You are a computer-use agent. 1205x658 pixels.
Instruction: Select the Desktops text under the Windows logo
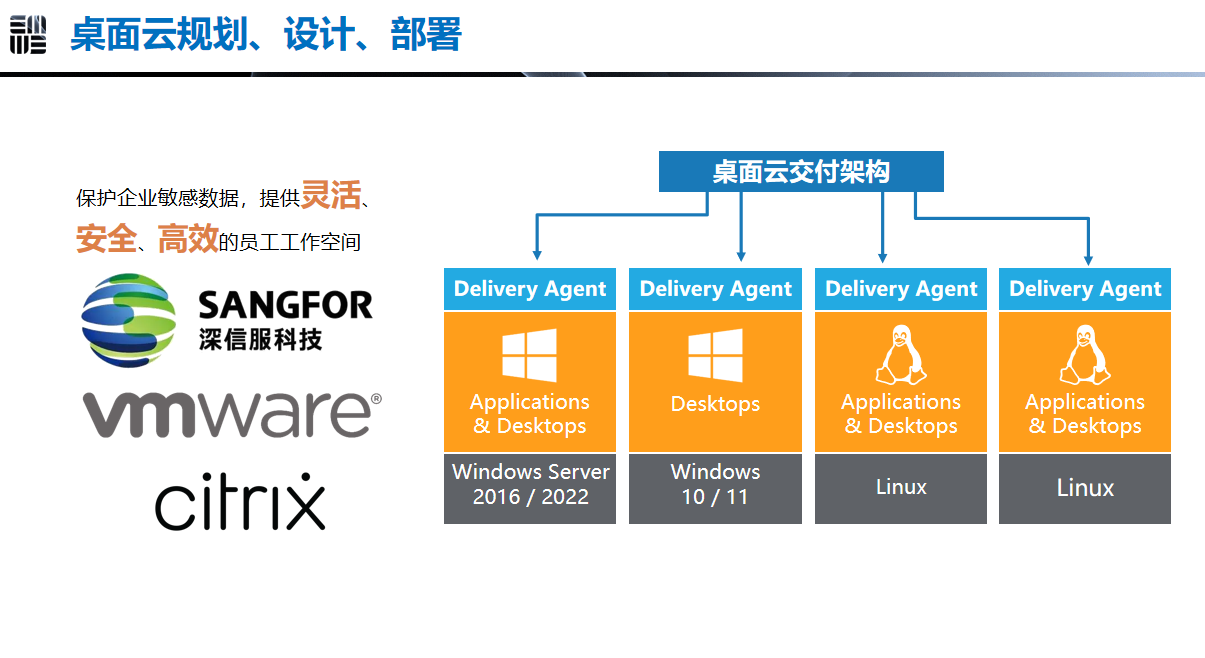tap(715, 405)
